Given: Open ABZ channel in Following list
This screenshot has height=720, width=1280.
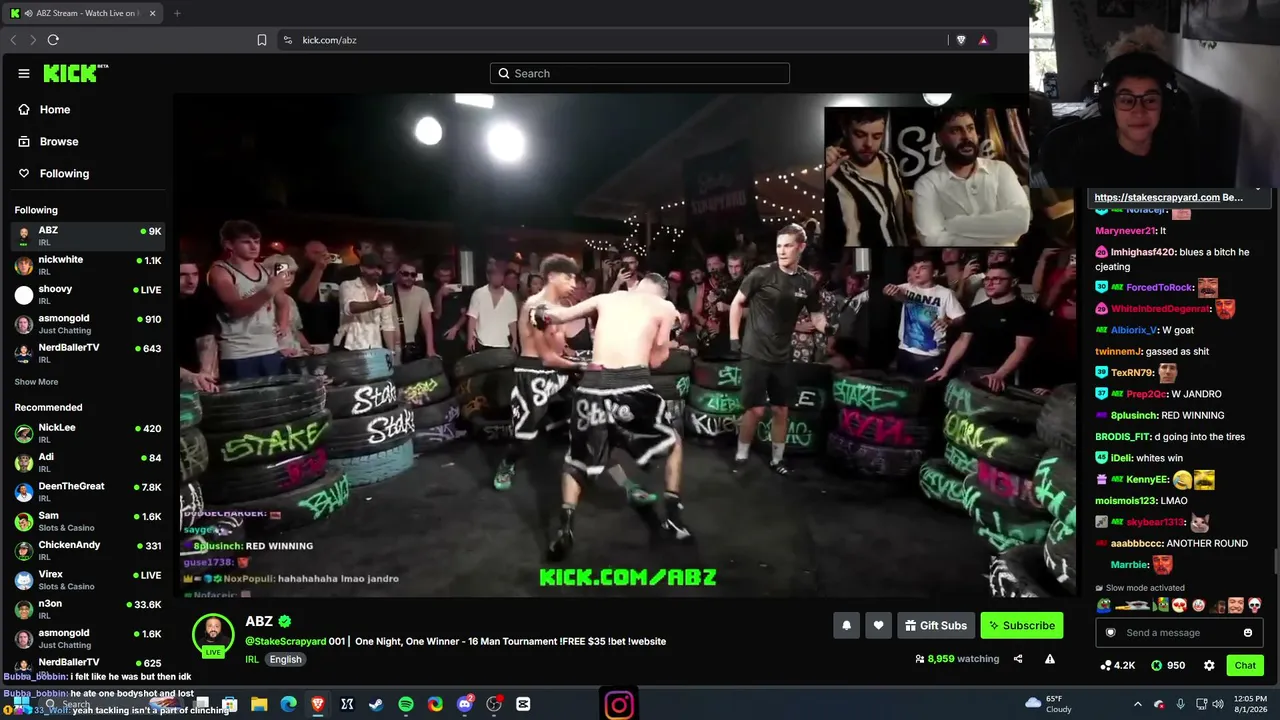Looking at the screenshot, I should pyautogui.click(x=88, y=236).
